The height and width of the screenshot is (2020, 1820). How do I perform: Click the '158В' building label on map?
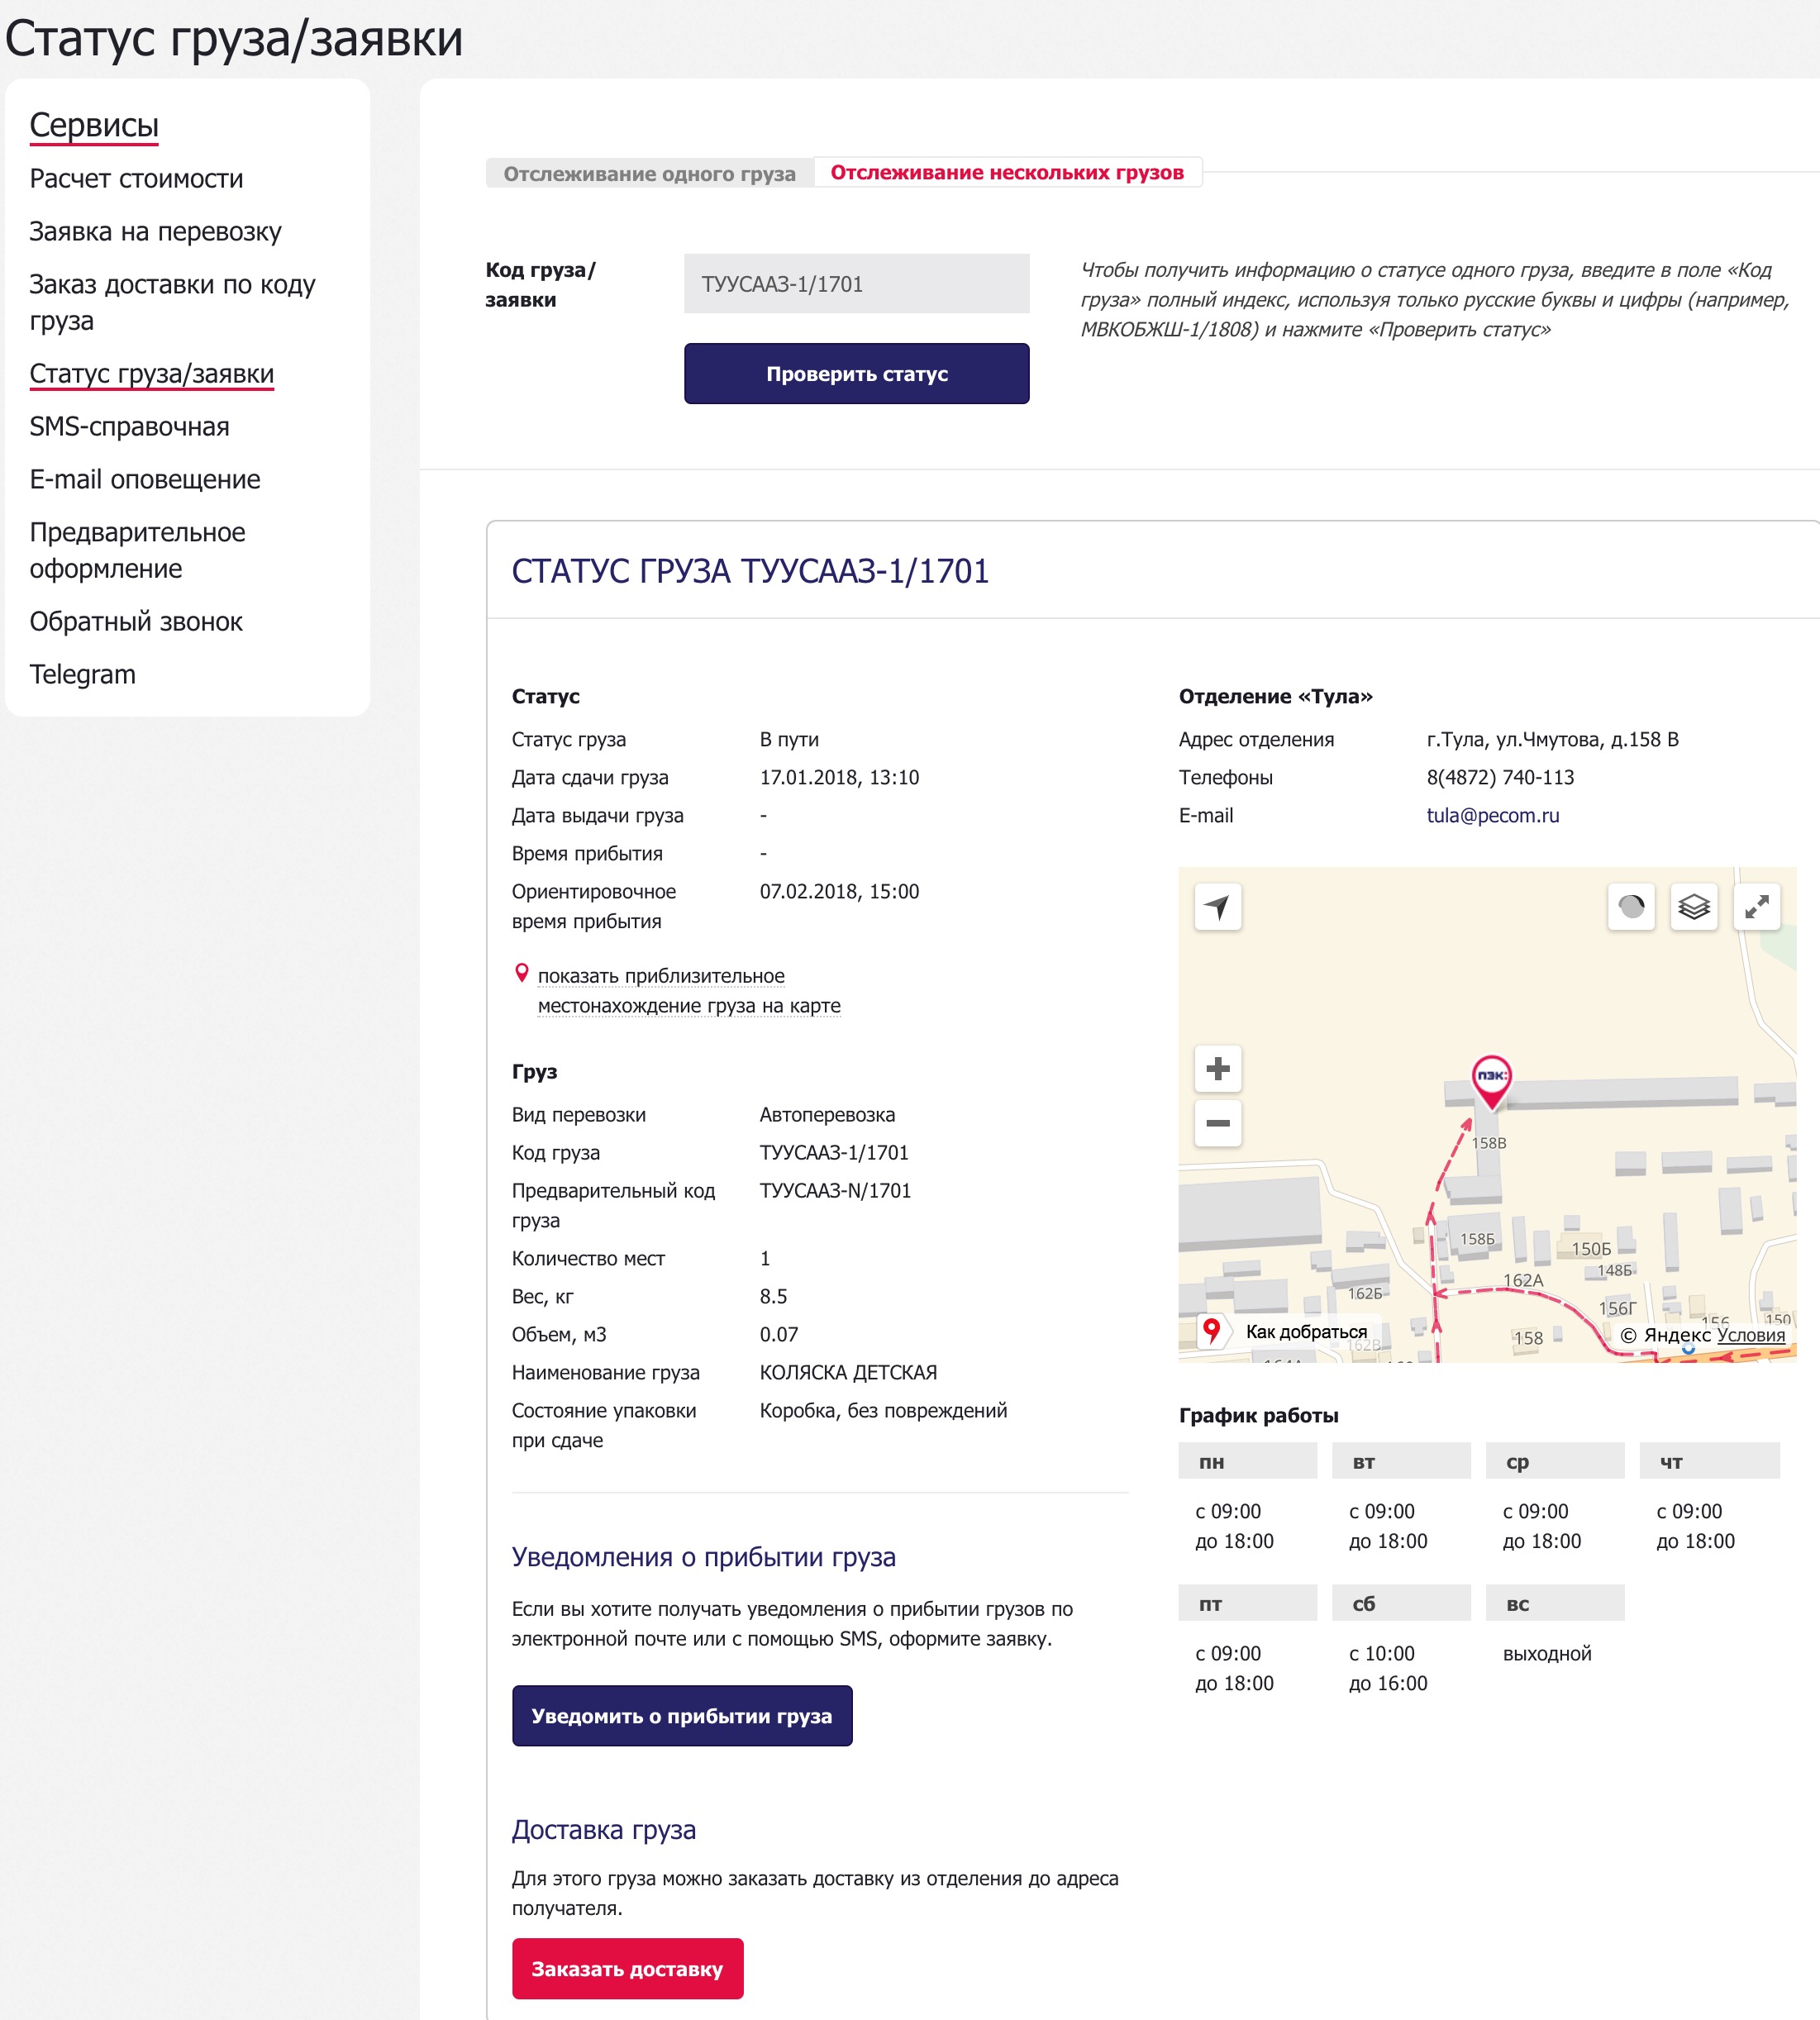pyautogui.click(x=1489, y=1143)
